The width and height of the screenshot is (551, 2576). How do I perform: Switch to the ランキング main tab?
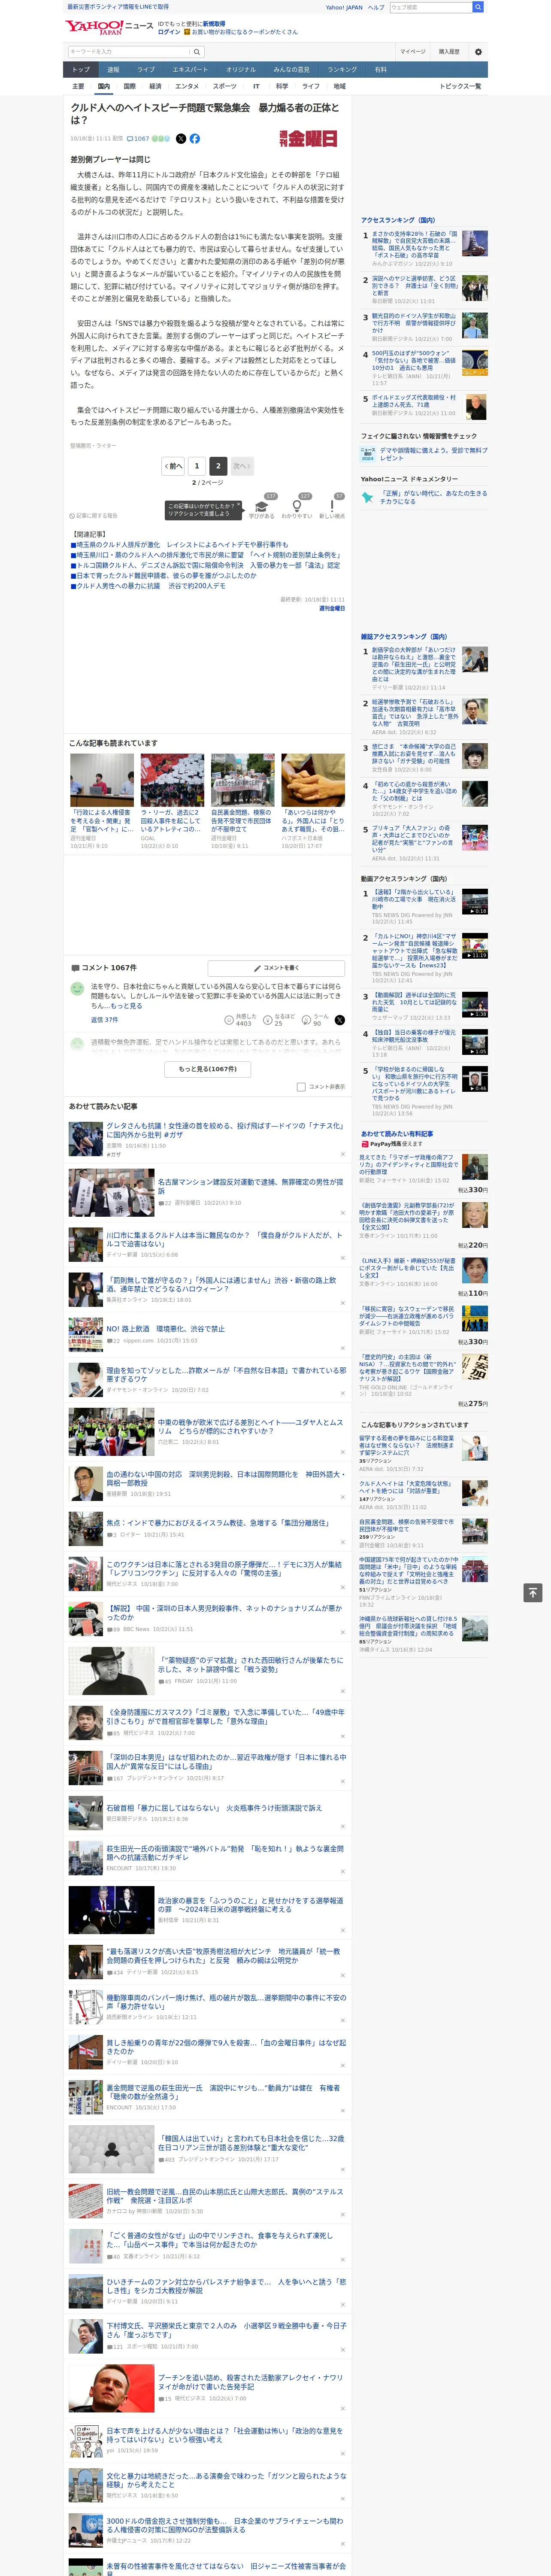click(342, 70)
